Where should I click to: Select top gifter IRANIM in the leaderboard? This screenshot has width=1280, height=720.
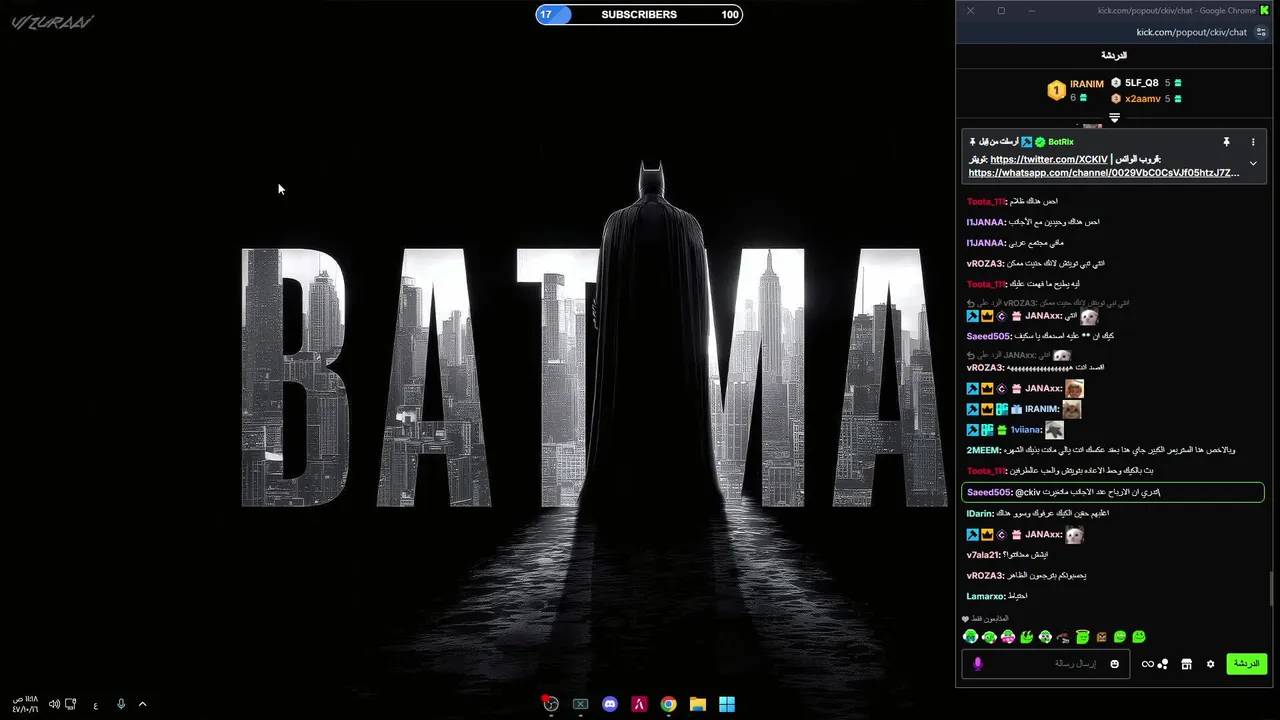click(x=1087, y=84)
